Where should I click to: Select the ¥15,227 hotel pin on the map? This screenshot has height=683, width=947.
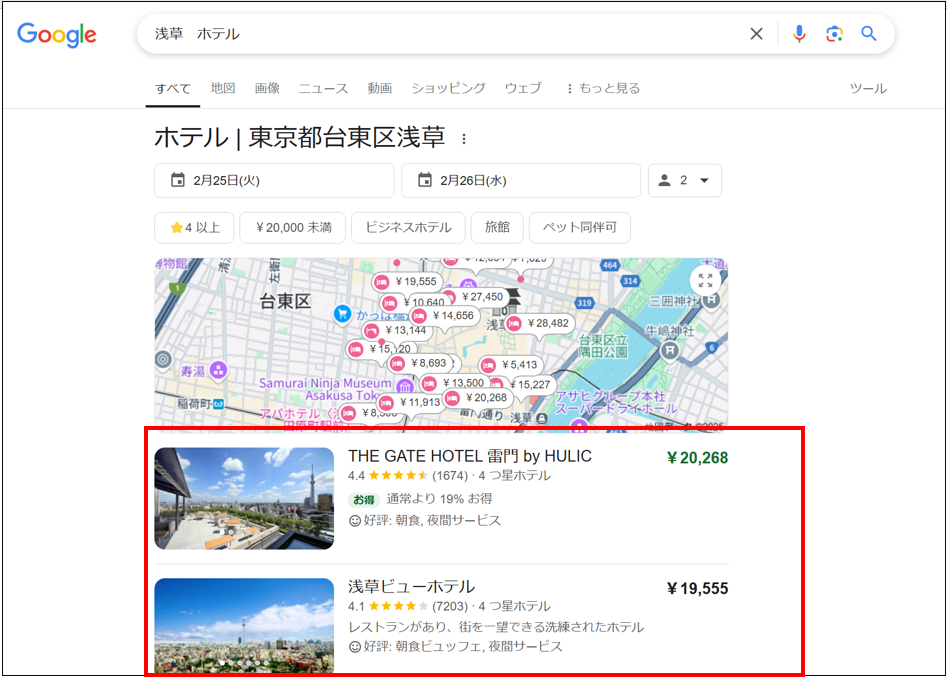click(x=527, y=384)
